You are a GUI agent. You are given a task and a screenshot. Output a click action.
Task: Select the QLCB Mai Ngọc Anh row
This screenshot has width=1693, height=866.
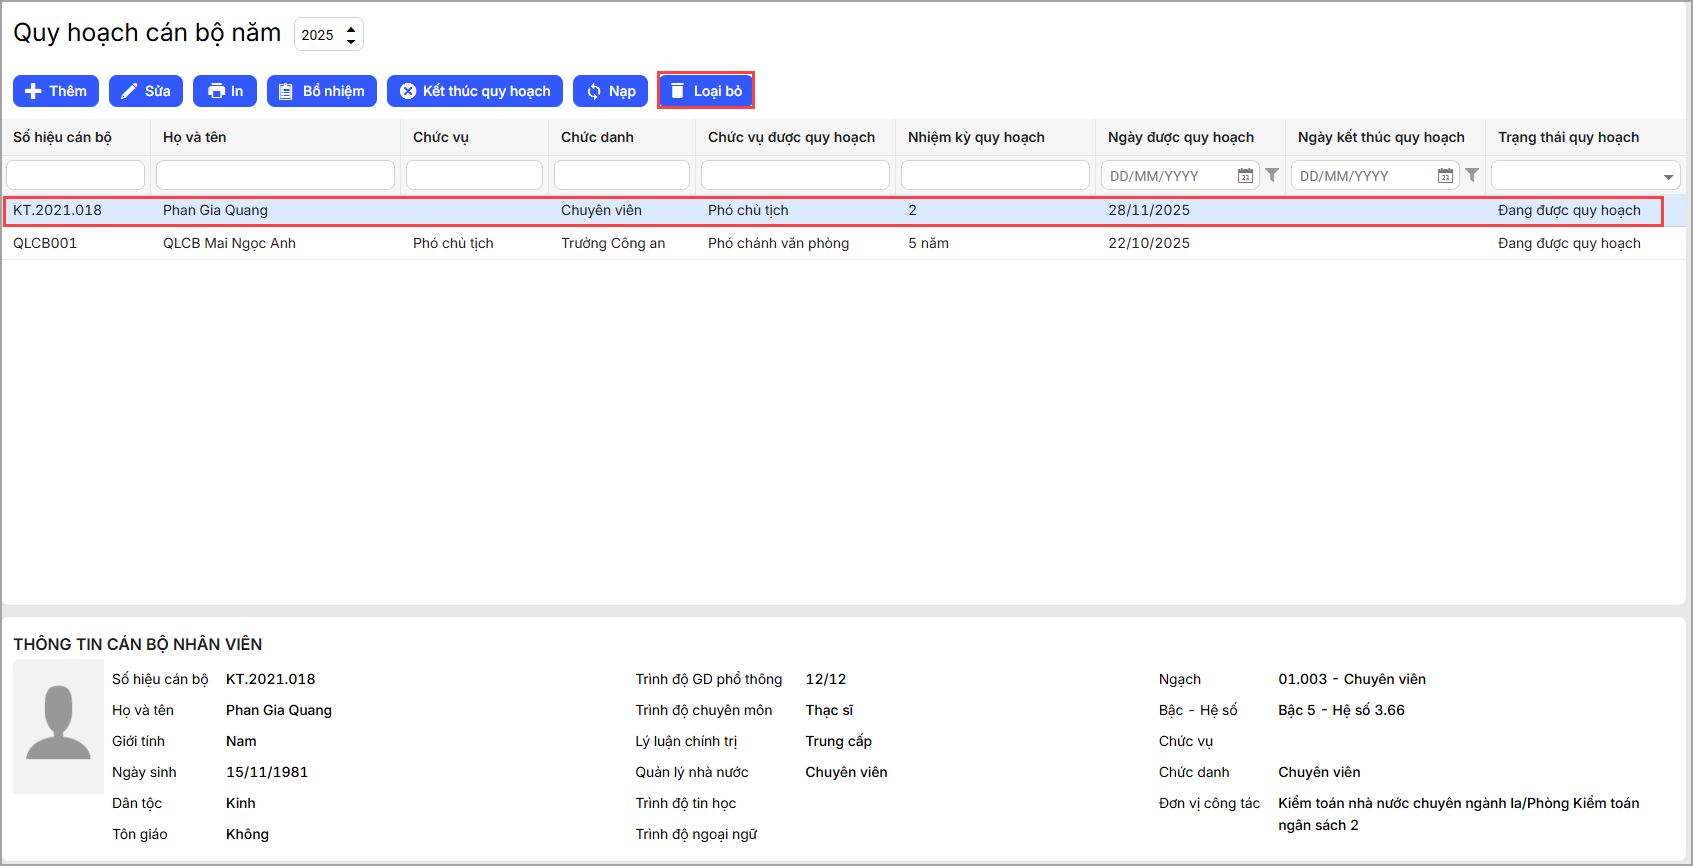click(x=229, y=243)
